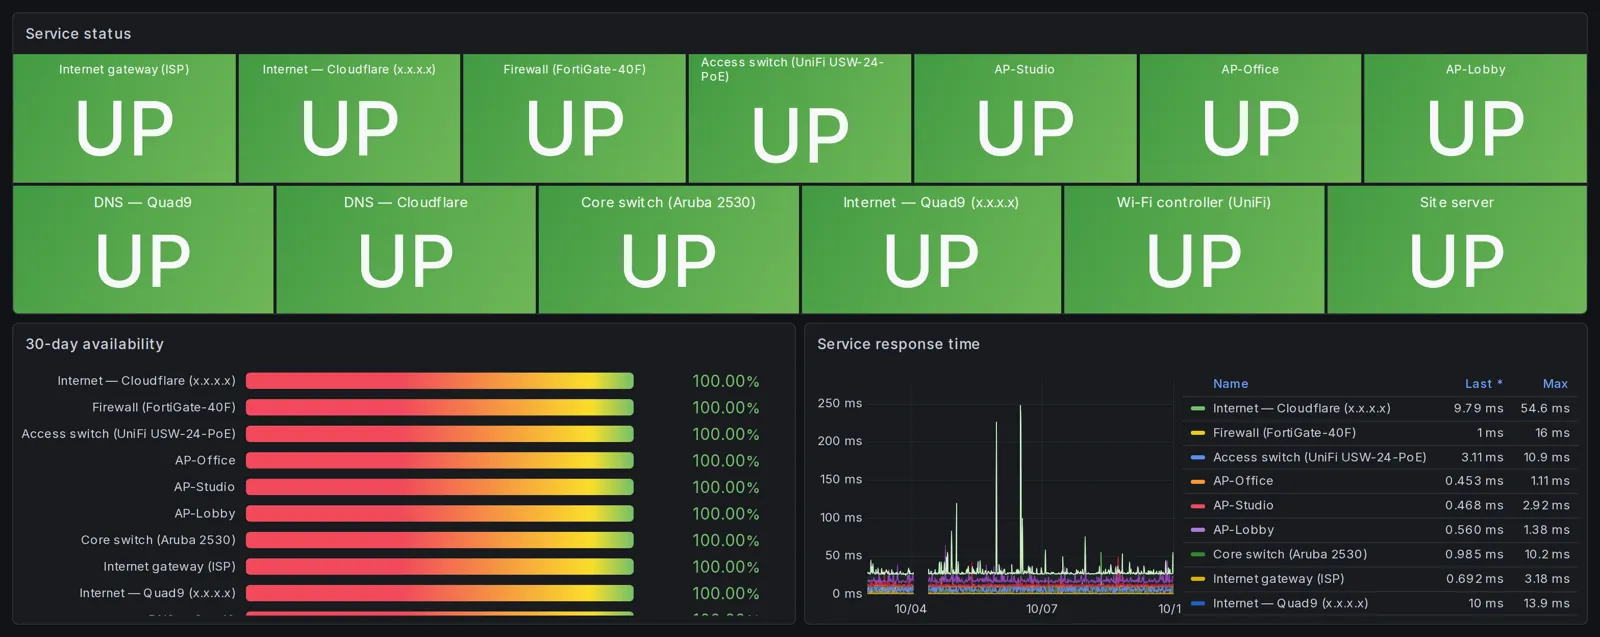
Task: Sort the legend by Max column
Action: coord(1555,384)
